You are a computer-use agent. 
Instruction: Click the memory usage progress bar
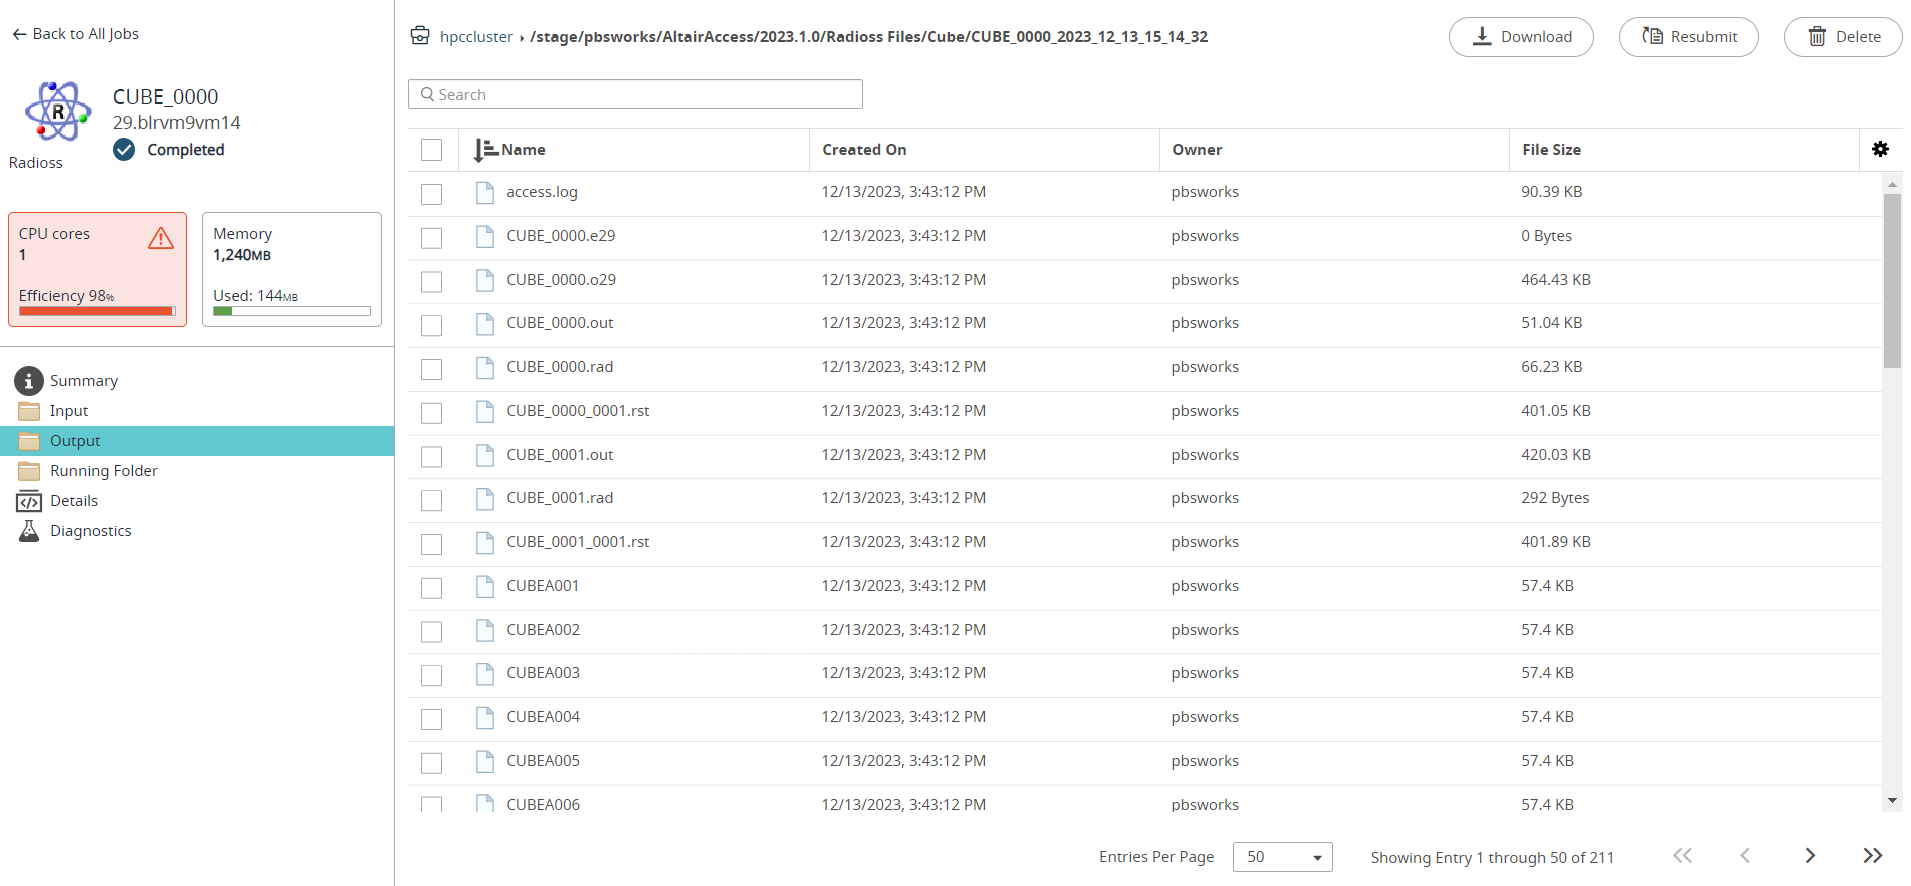291,311
